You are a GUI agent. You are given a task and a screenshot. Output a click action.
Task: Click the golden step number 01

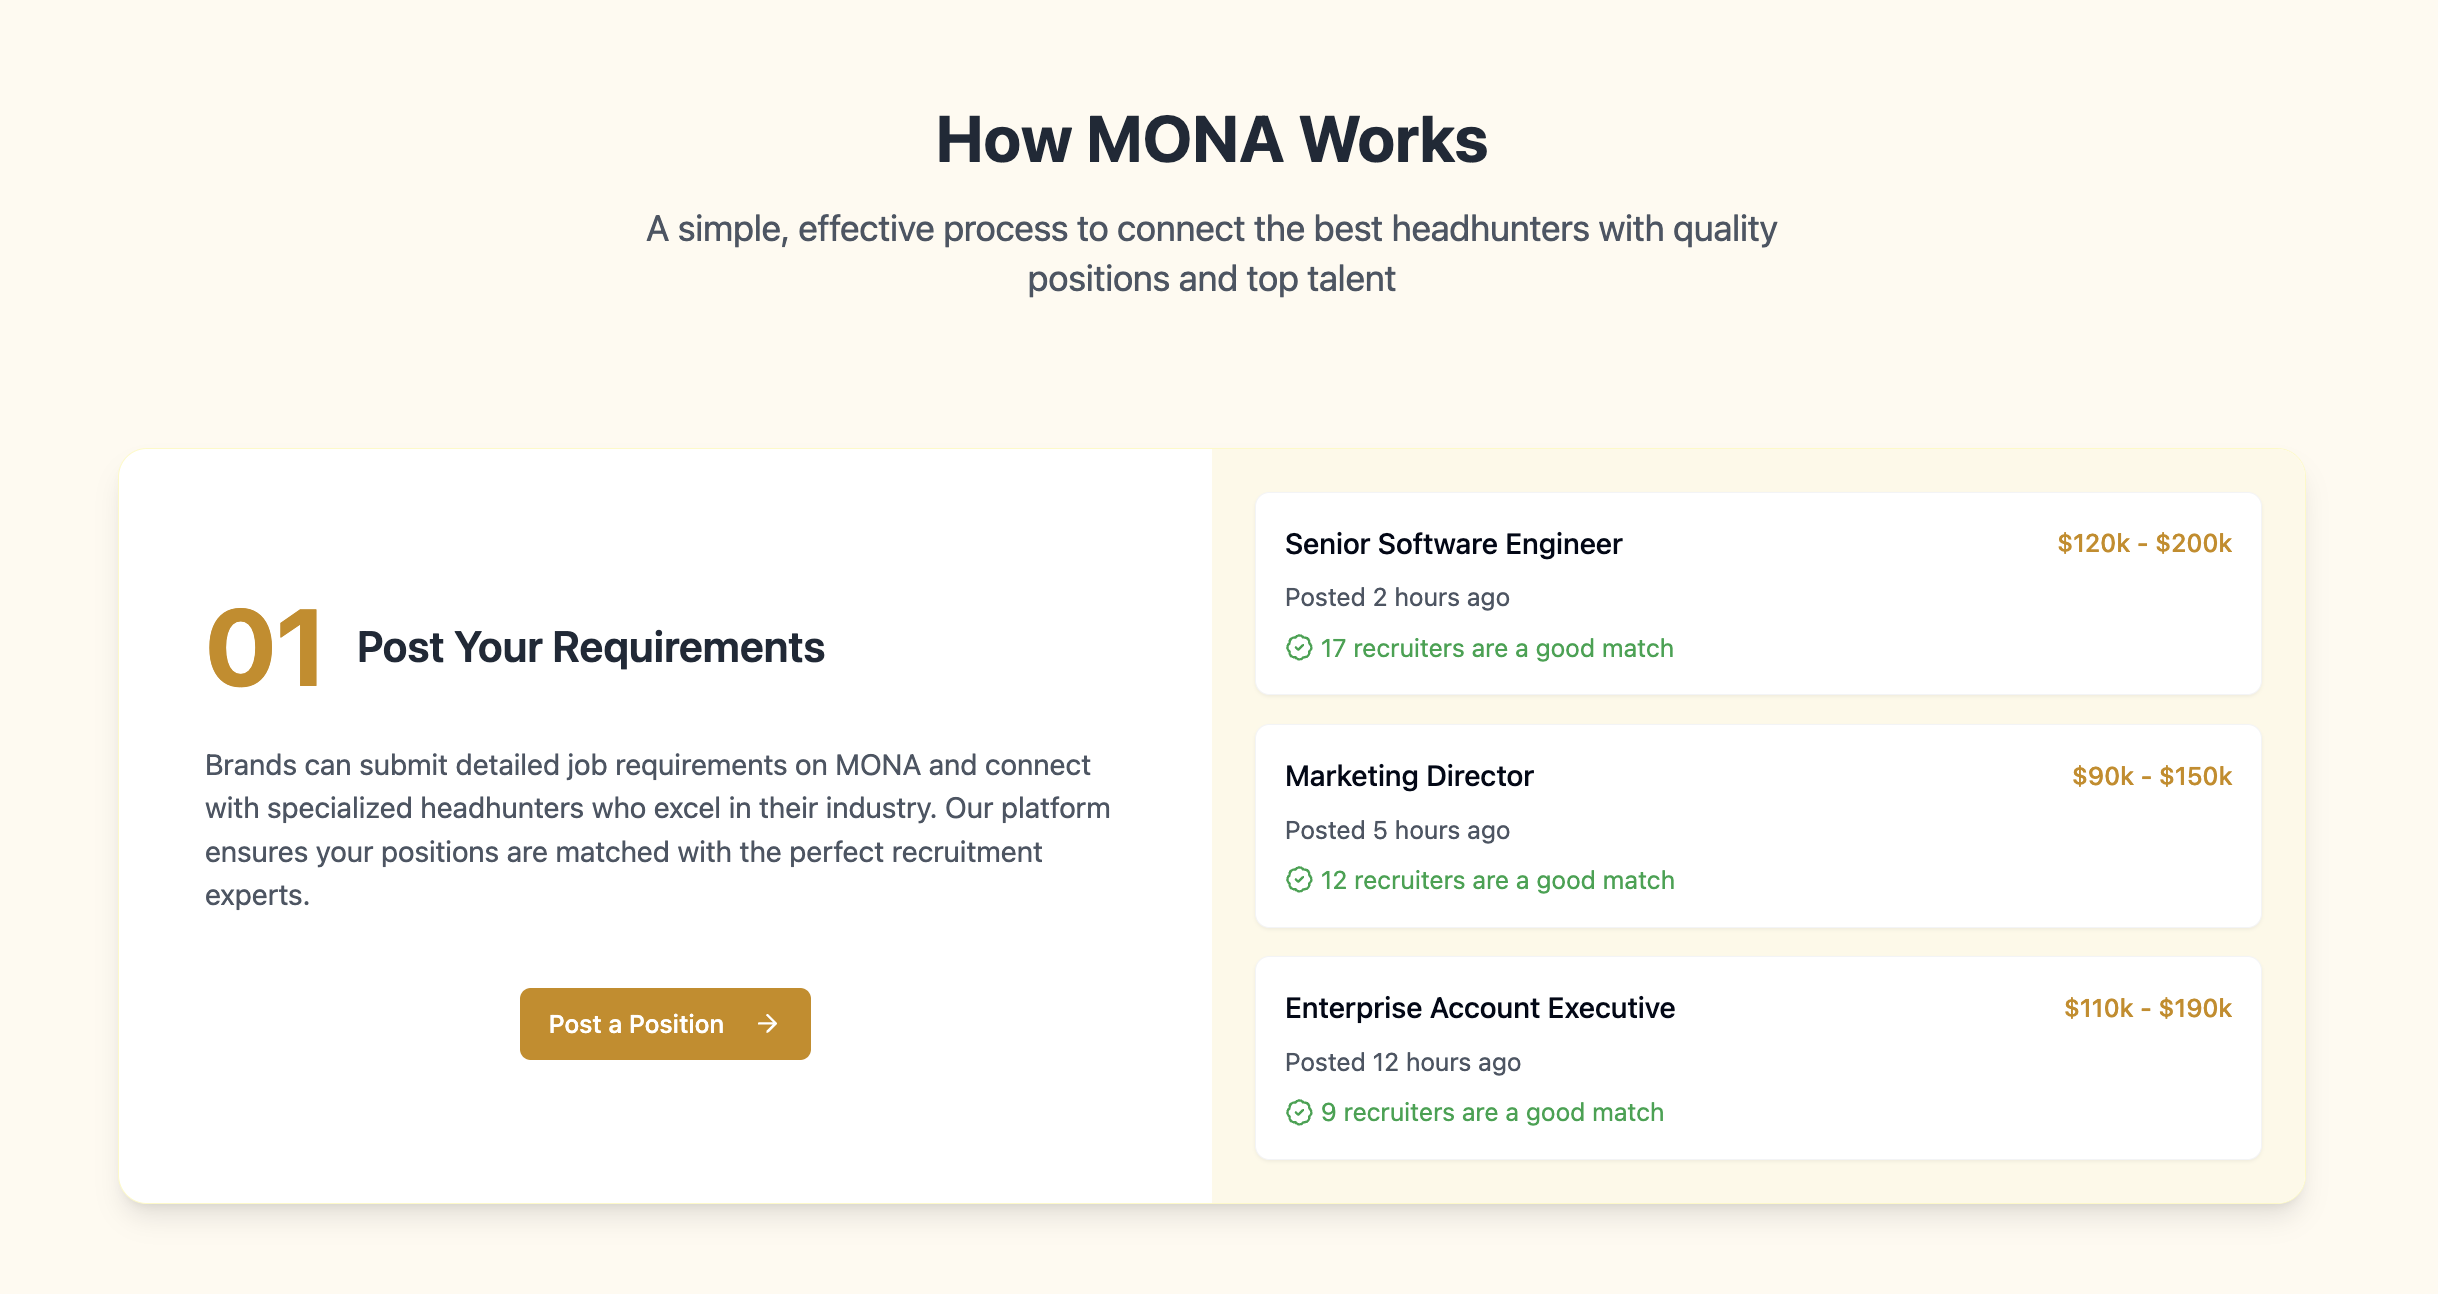264,648
